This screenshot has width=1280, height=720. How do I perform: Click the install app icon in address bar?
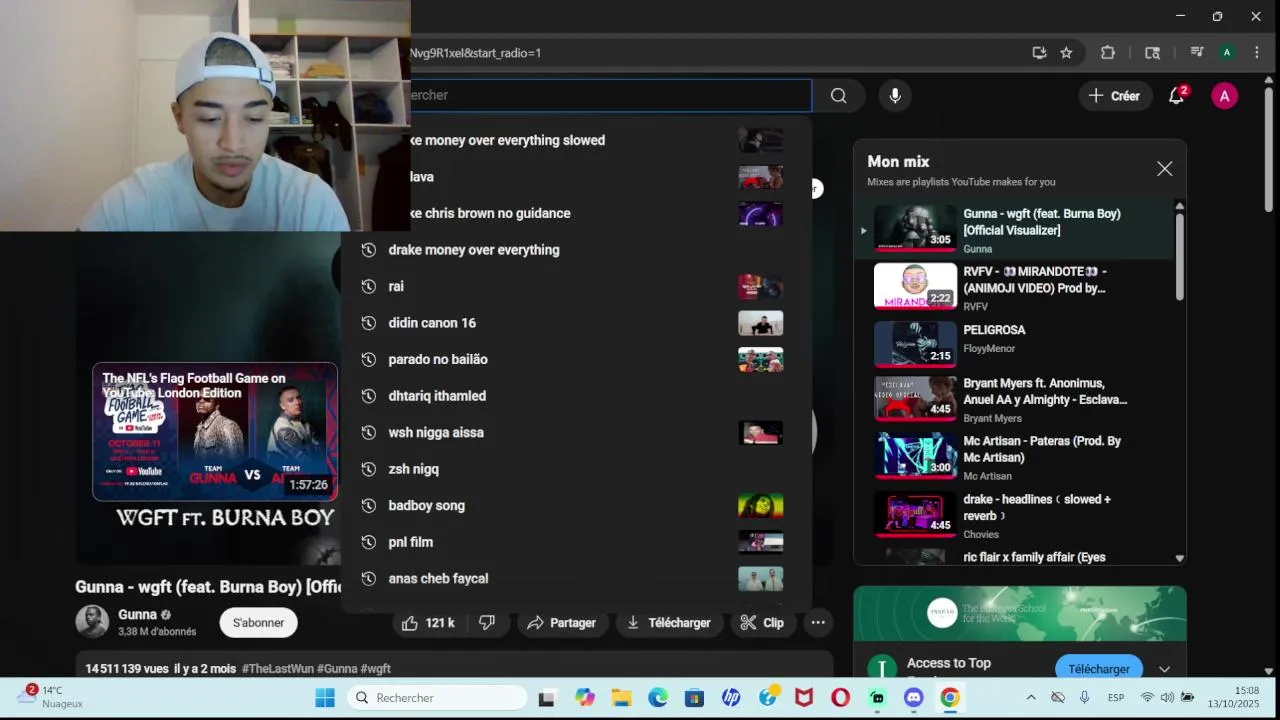click(x=1039, y=53)
